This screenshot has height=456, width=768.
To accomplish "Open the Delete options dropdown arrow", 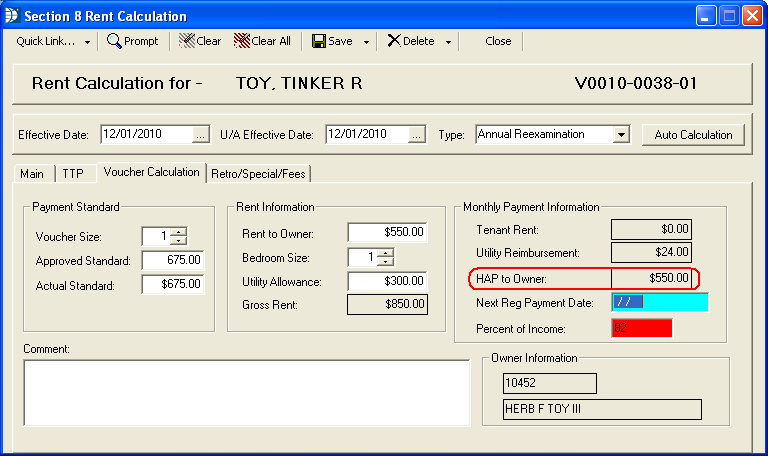I will [448, 43].
